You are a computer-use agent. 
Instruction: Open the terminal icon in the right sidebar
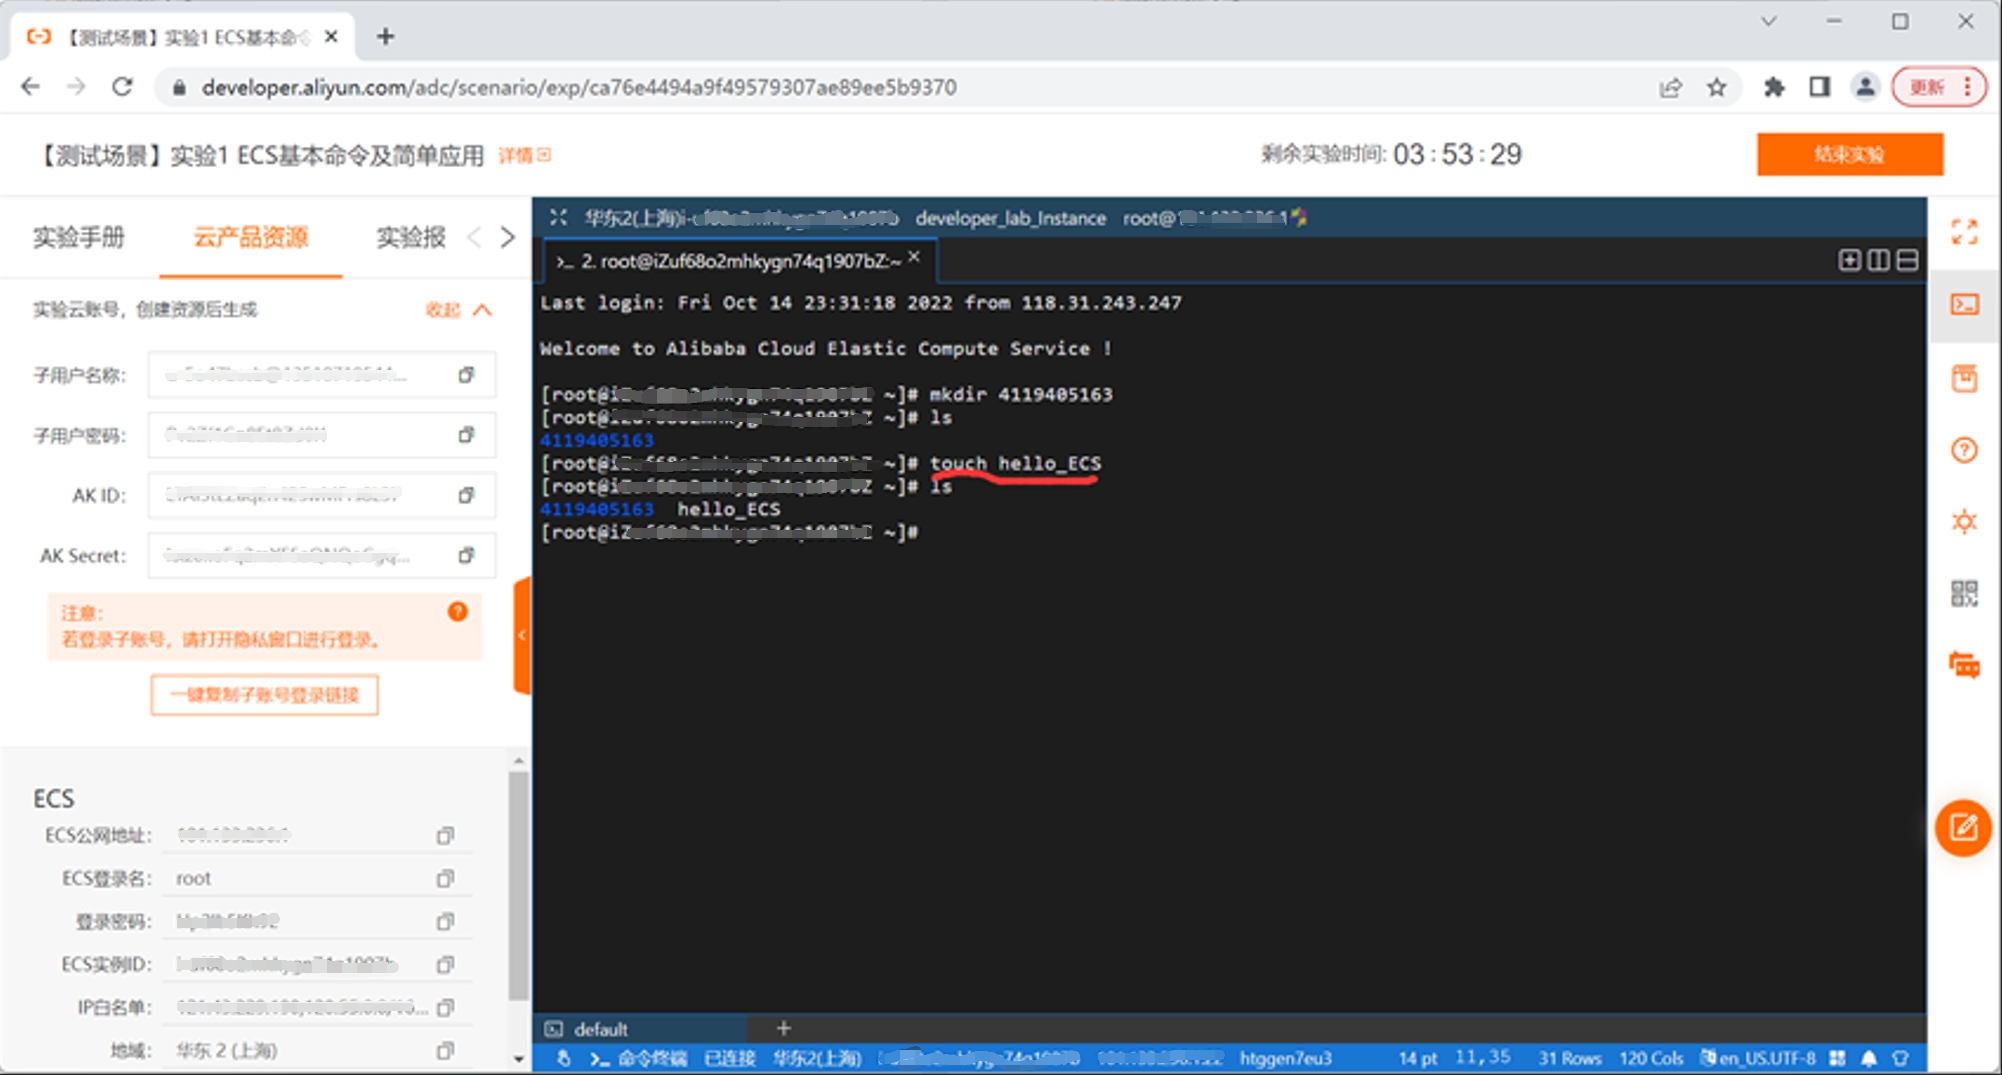pos(1964,304)
